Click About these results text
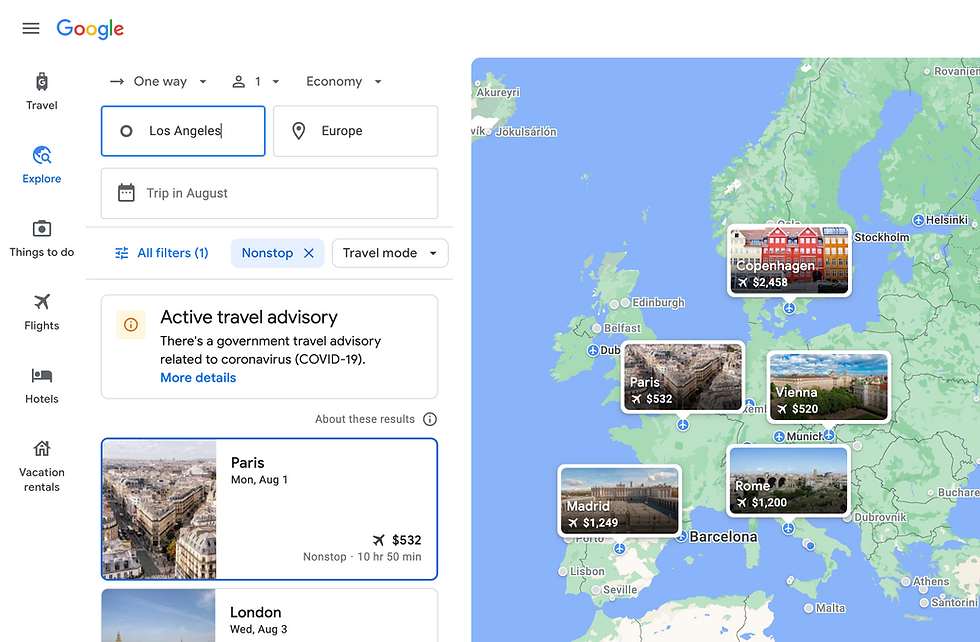This screenshot has width=980, height=642. click(364, 419)
